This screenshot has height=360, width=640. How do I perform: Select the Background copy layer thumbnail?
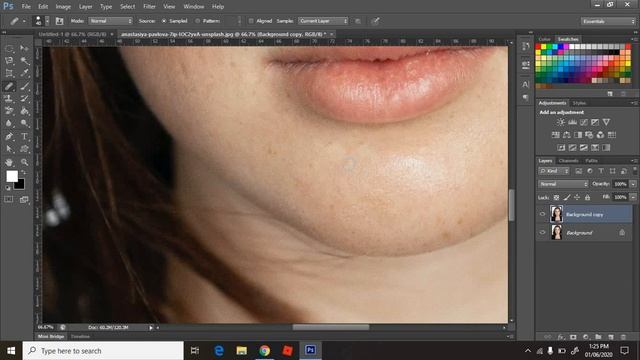click(x=556, y=214)
